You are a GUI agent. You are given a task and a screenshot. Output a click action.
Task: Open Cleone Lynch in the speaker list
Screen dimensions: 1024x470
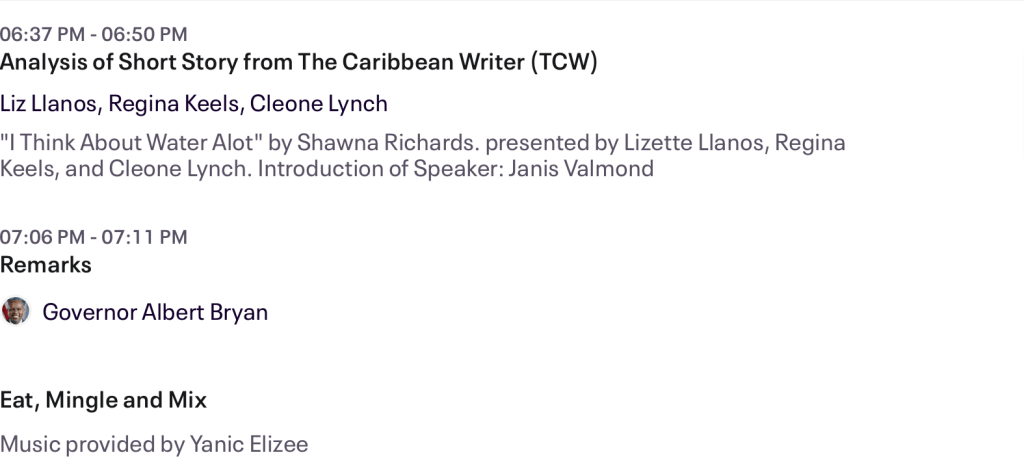point(318,104)
